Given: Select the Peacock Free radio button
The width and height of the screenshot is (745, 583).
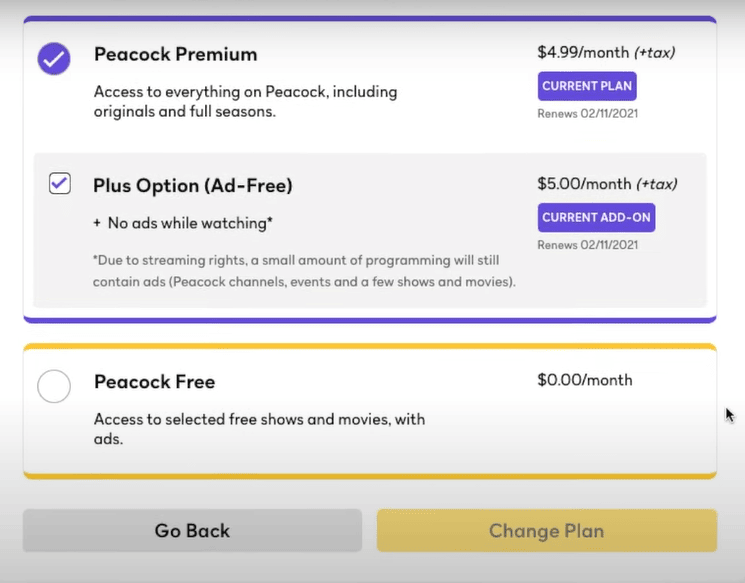Looking at the screenshot, I should click(54, 386).
